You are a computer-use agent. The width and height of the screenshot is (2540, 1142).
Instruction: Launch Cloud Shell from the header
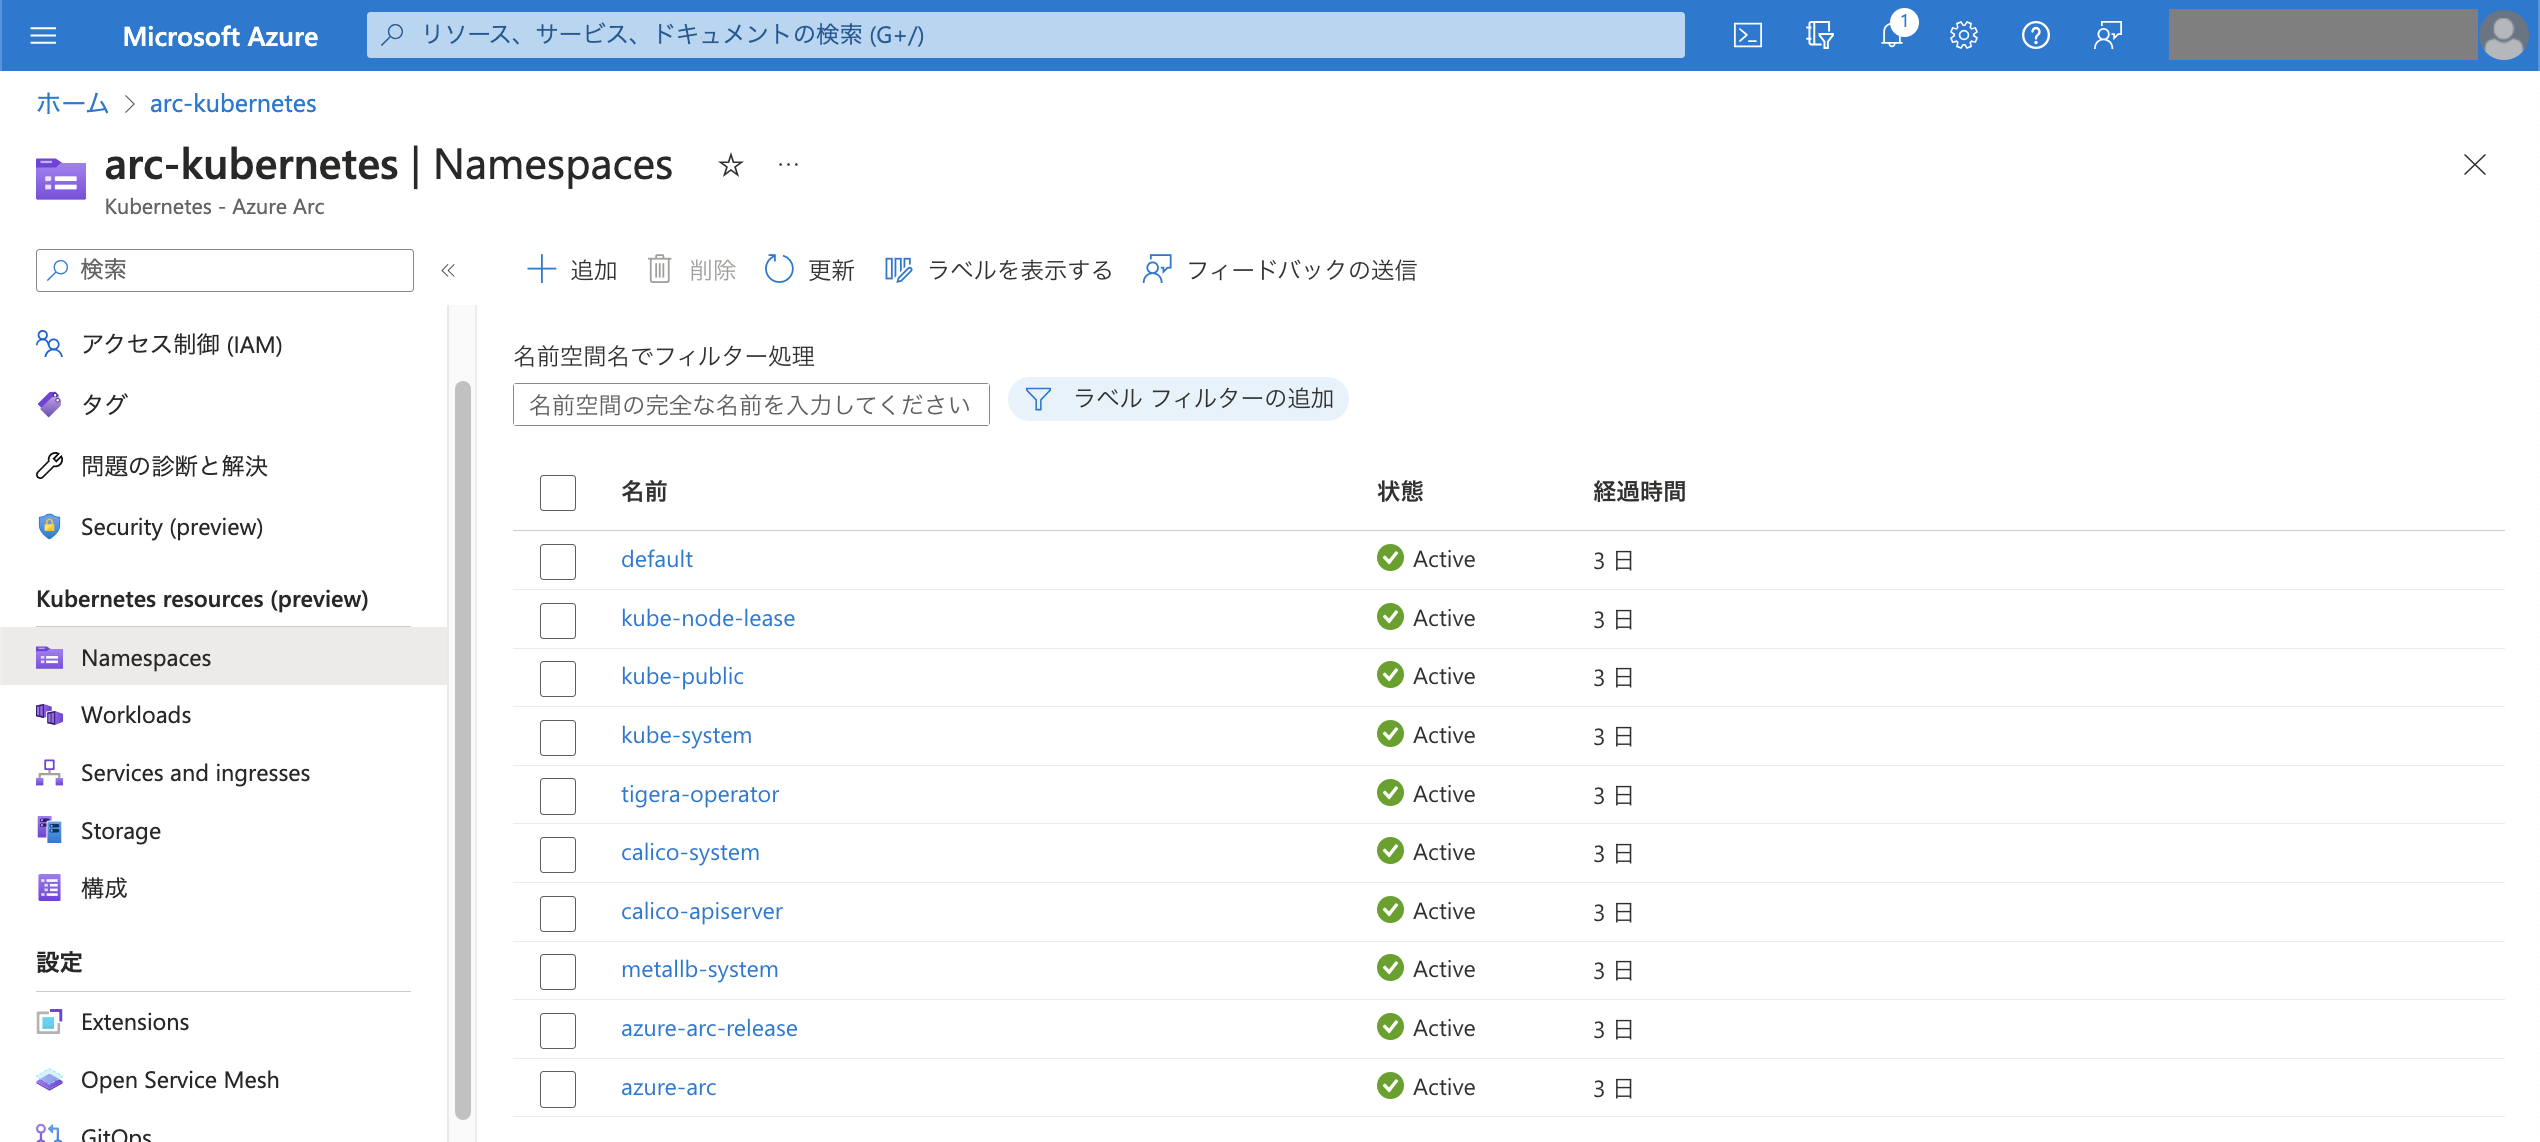[x=1747, y=36]
